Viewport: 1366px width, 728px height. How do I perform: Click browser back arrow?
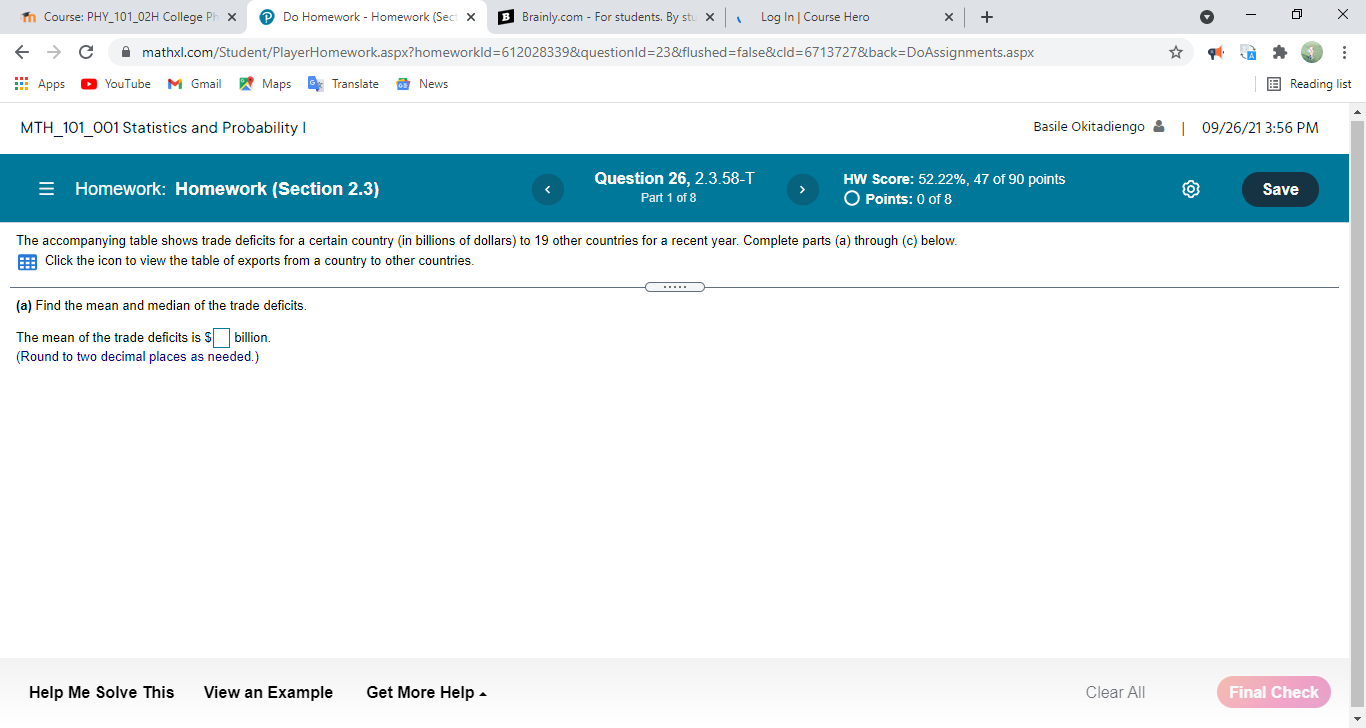click(x=22, y=52)
